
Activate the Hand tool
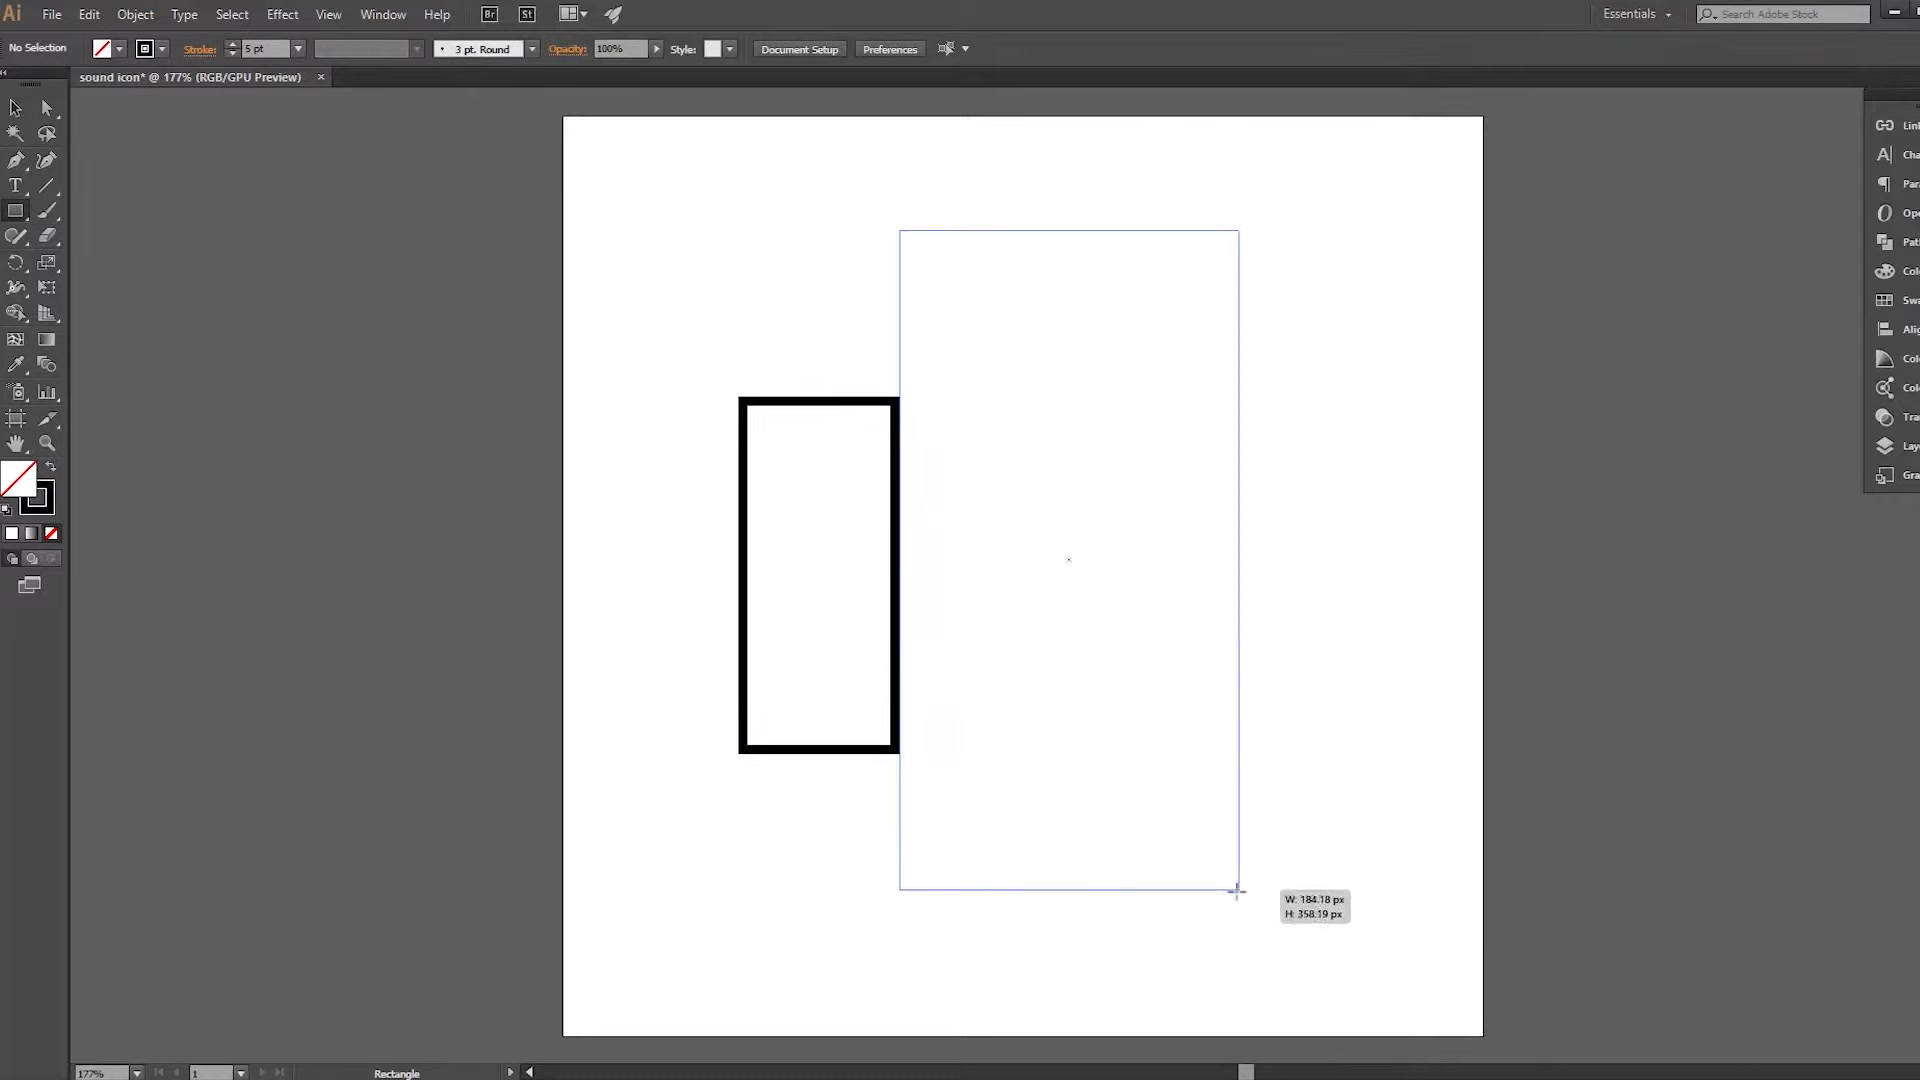(16, 444)
